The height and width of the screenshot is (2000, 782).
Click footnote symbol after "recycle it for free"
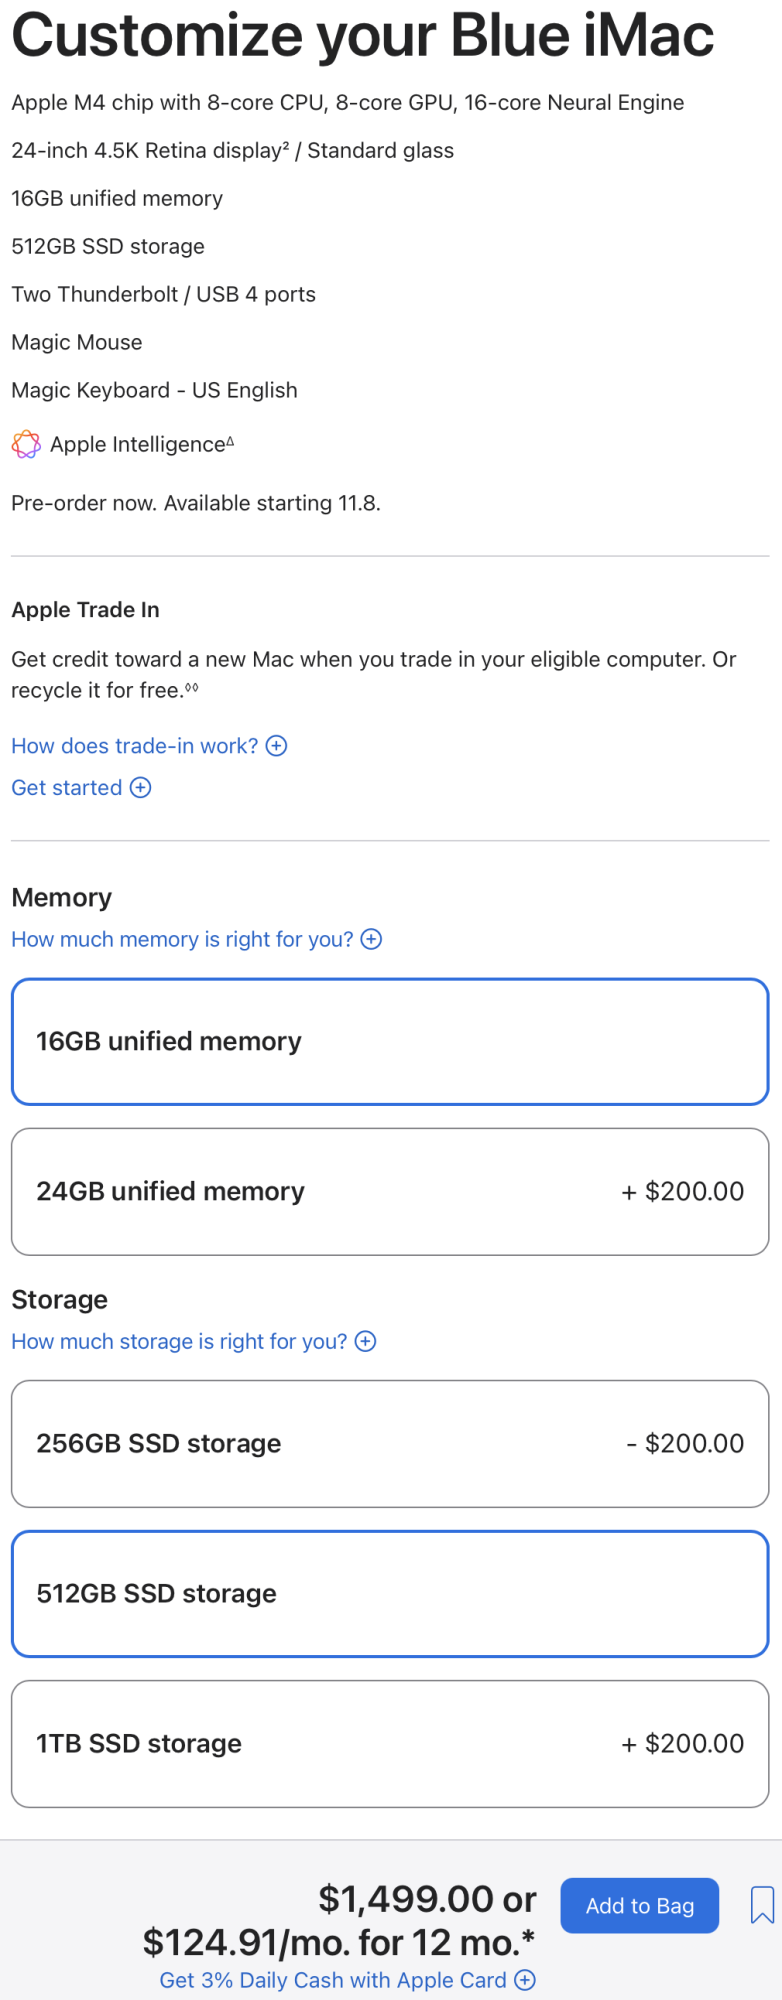tap(192, 687)
